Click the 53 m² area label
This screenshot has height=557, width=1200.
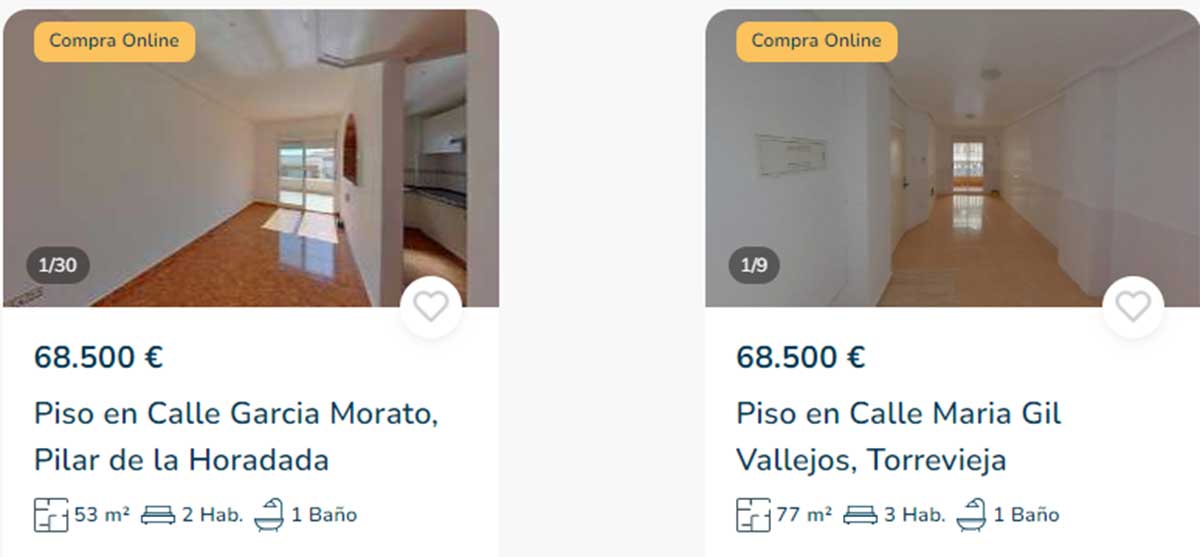[102, 516]
